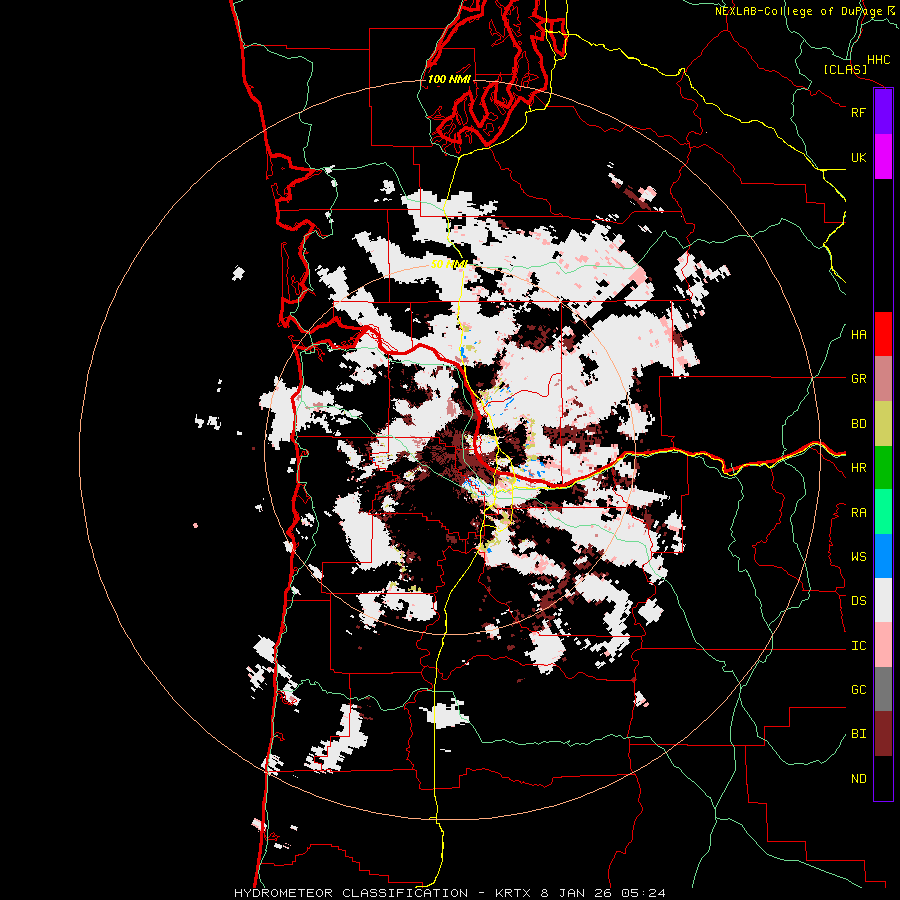Click the ND legend label
Screen dimensions: 900x900
[858, 779]
